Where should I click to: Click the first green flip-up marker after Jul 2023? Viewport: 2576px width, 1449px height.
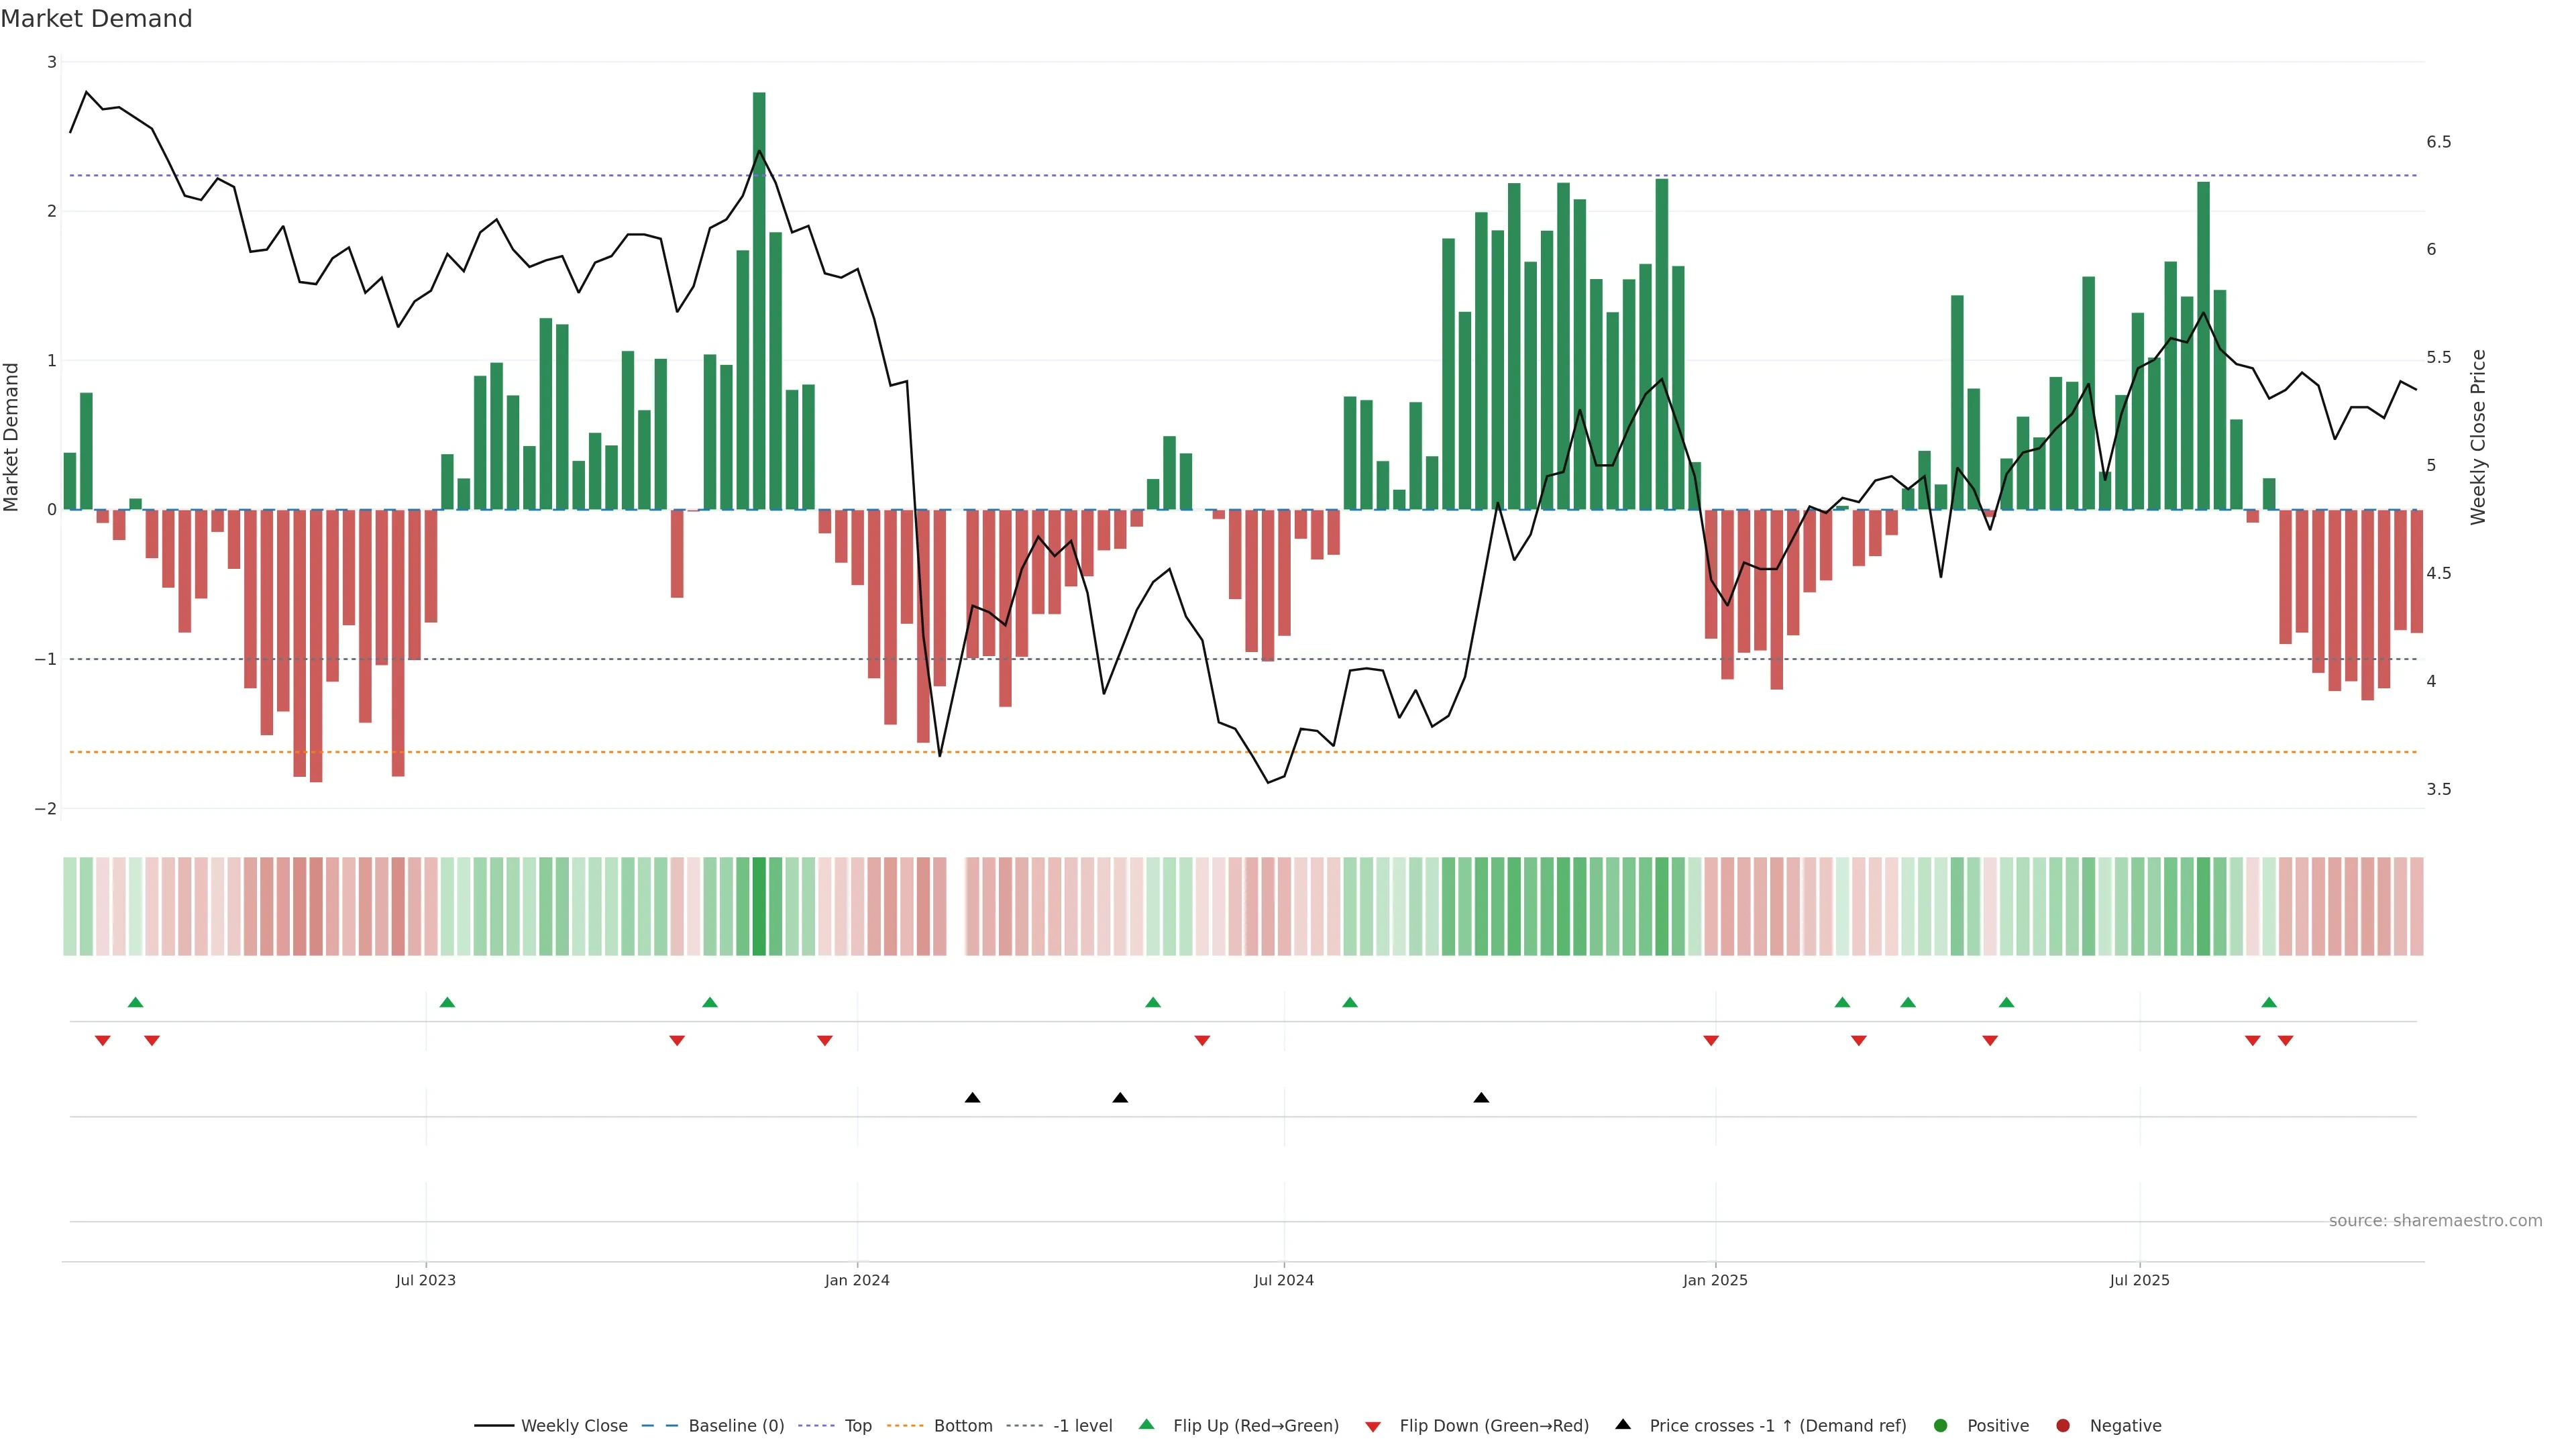[x=447, y=1002]
